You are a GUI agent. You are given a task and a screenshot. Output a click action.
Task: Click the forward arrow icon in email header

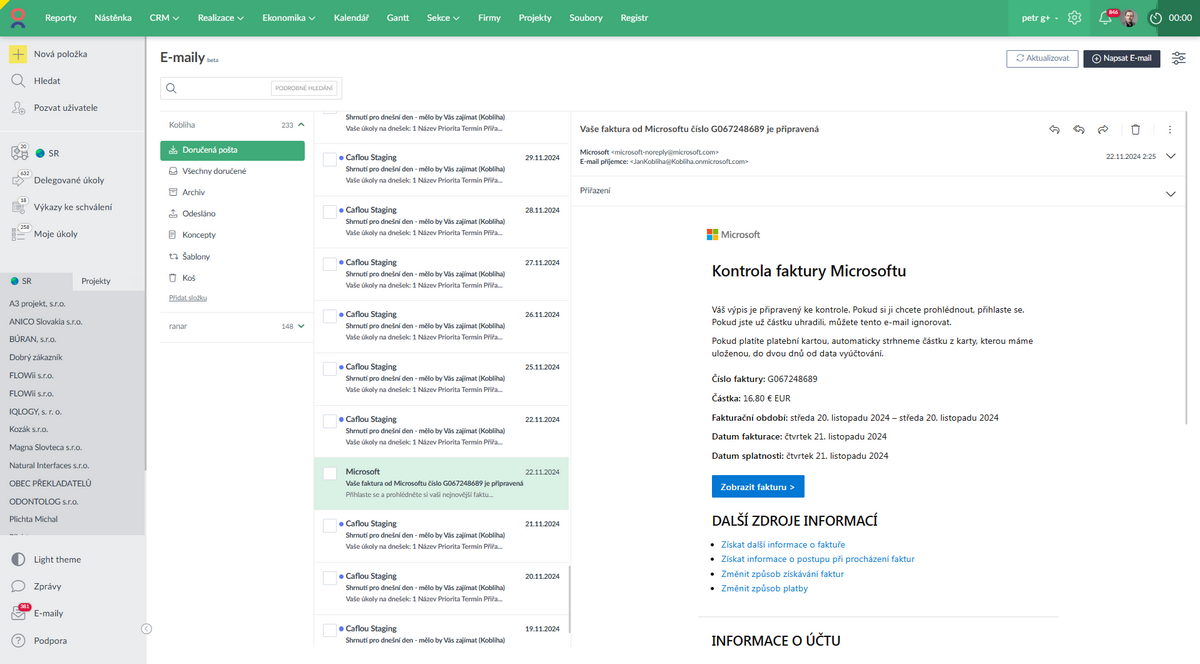1103,129
